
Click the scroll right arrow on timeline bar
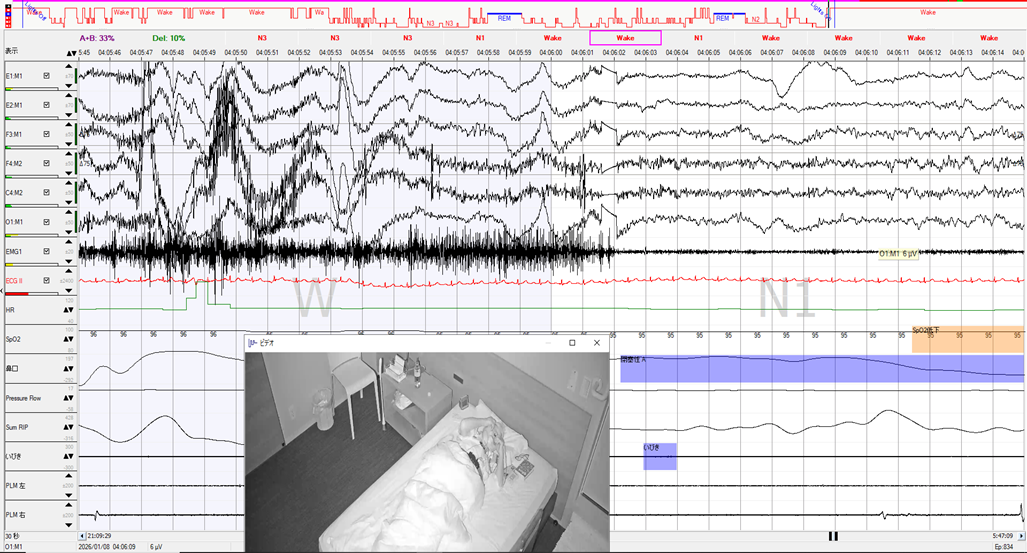[1021, 536]
